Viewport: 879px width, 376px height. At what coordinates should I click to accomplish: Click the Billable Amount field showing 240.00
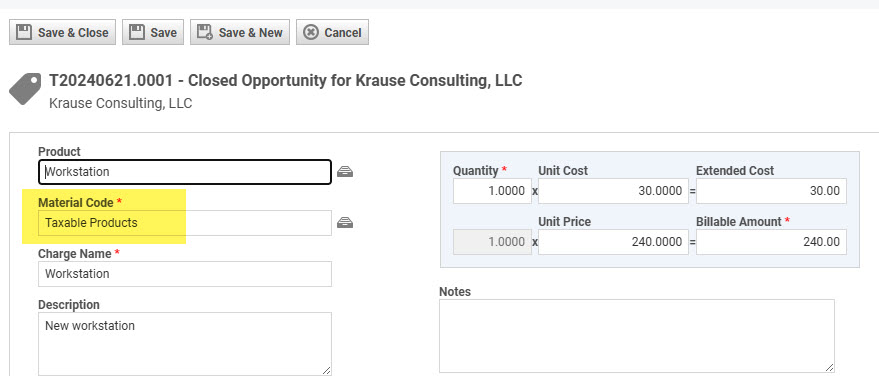coord(771,242)
